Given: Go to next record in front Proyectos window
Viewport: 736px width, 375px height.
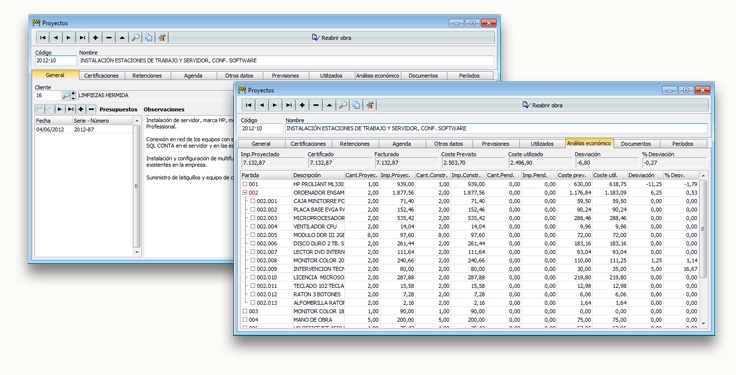Looking at the screenshot, I should (x=275, y=106).
